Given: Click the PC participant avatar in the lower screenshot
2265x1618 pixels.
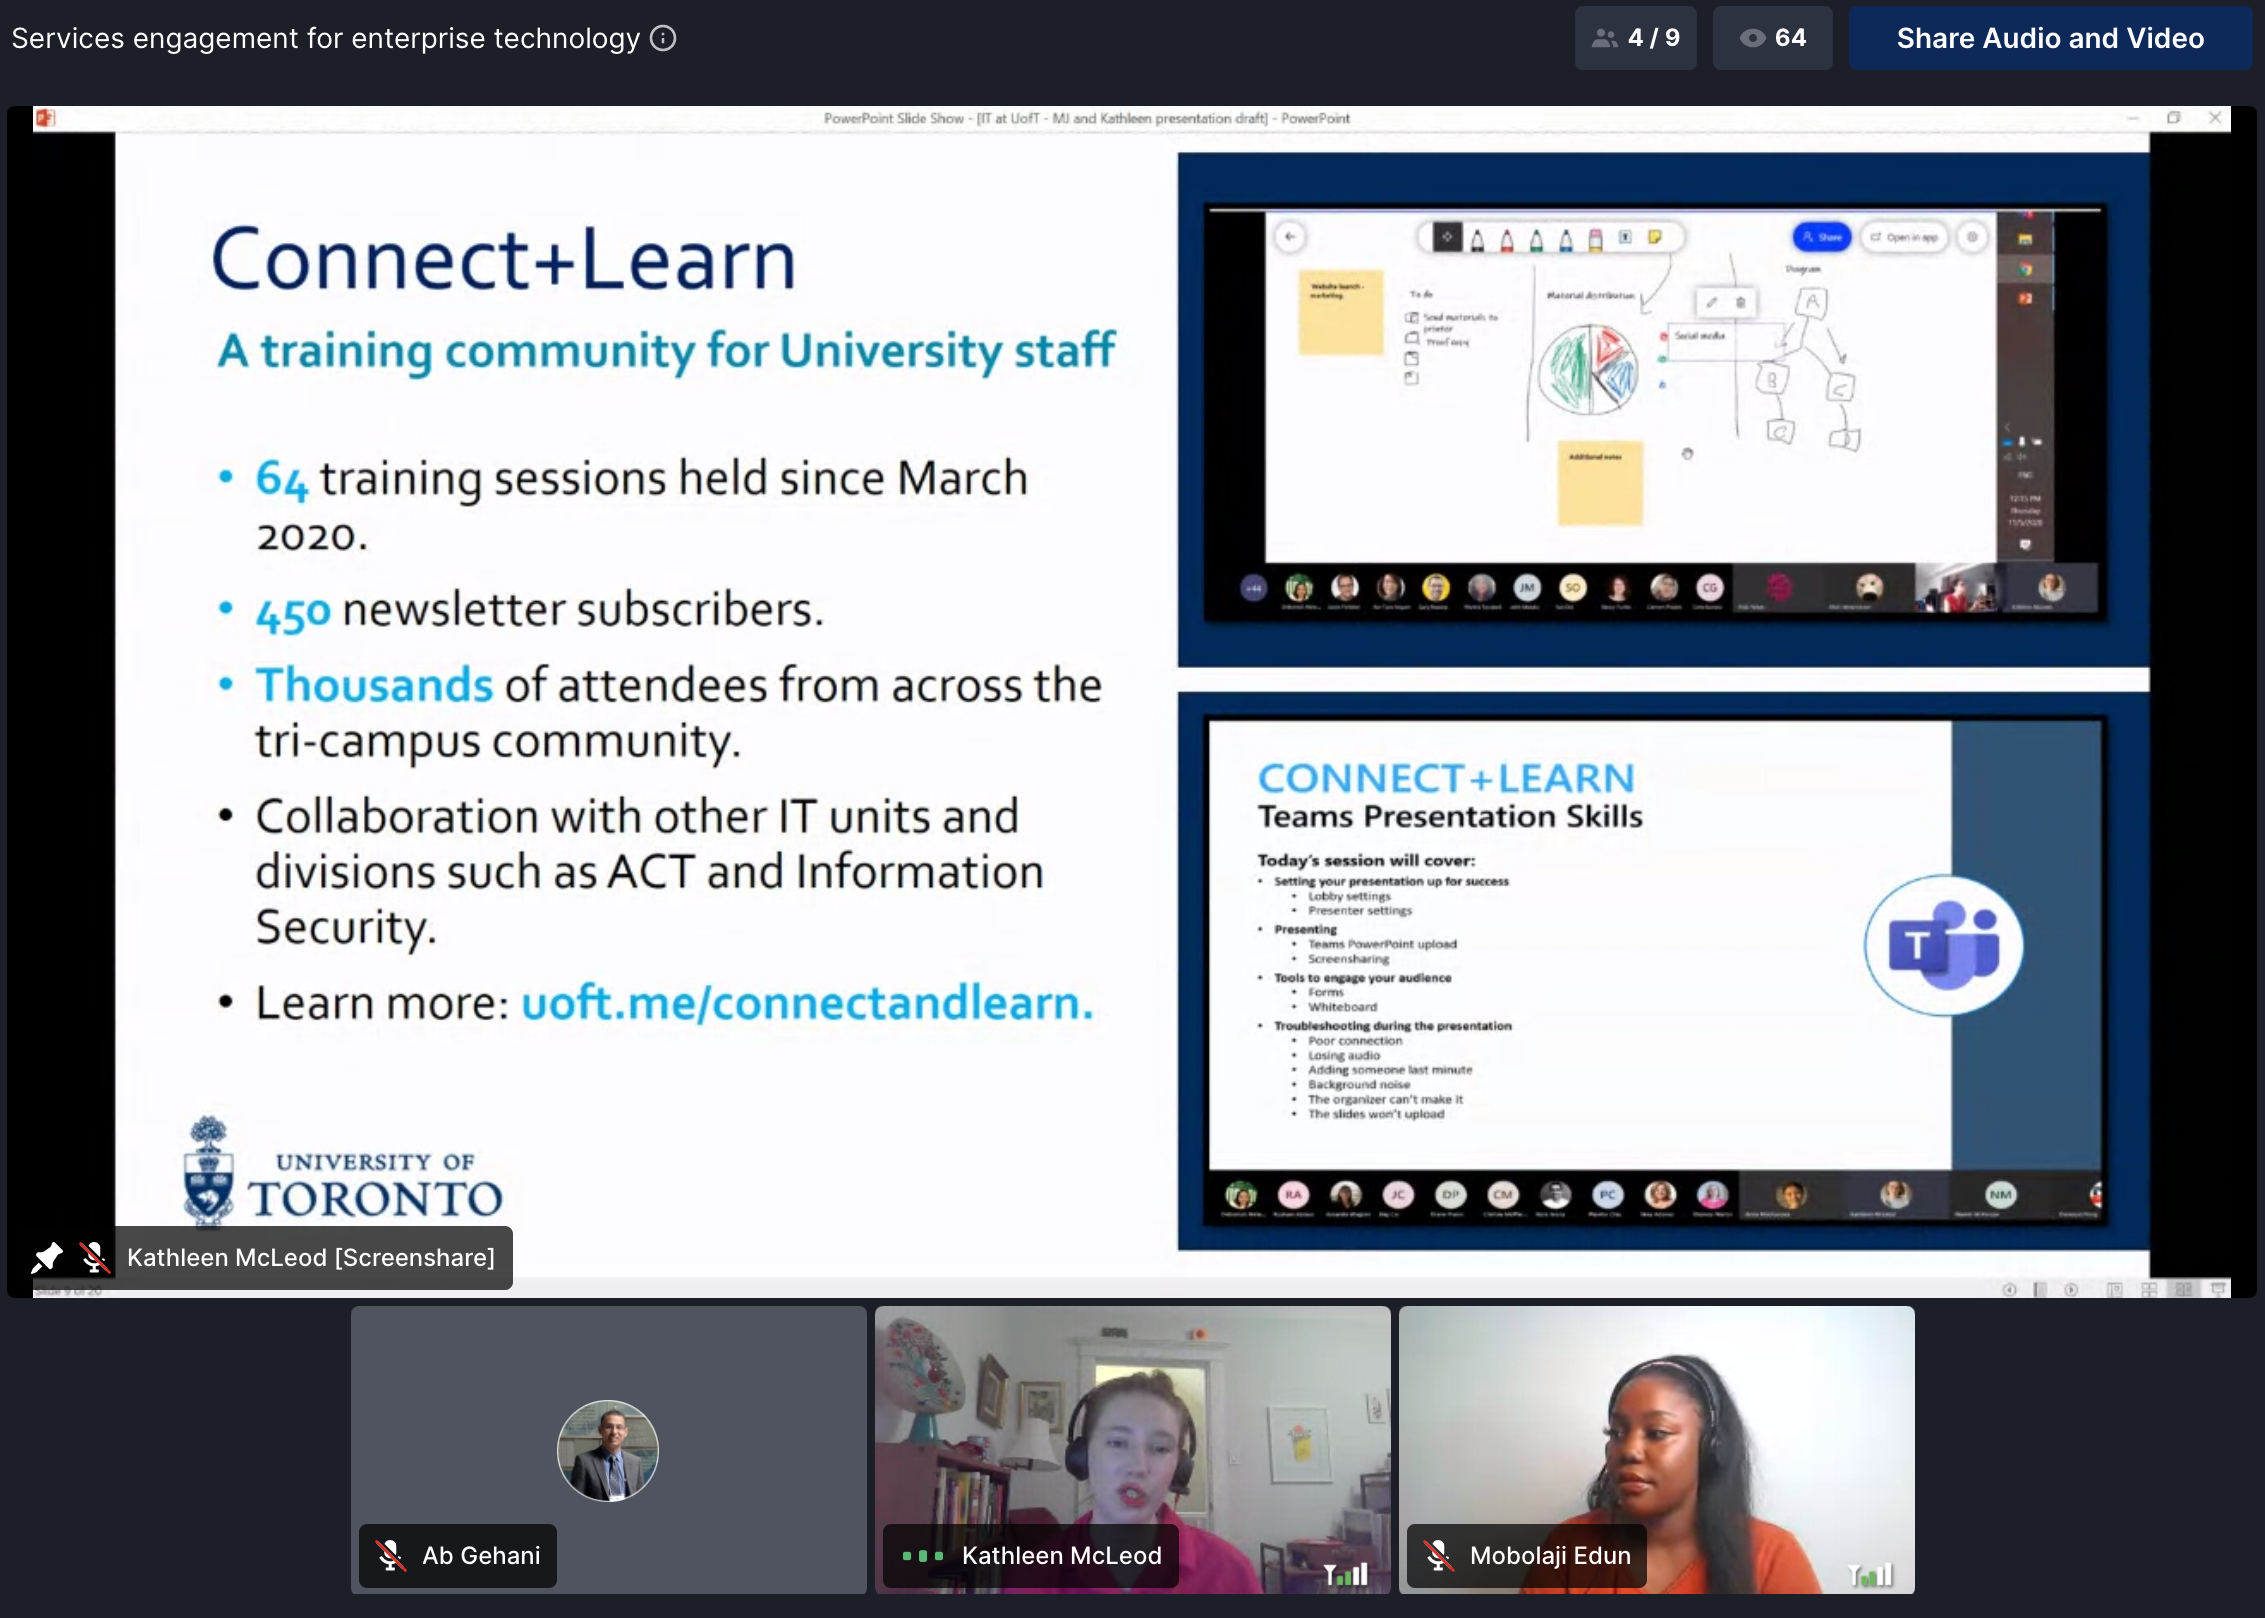Looking at the screenshot, I should (x=1607, y=1194).
